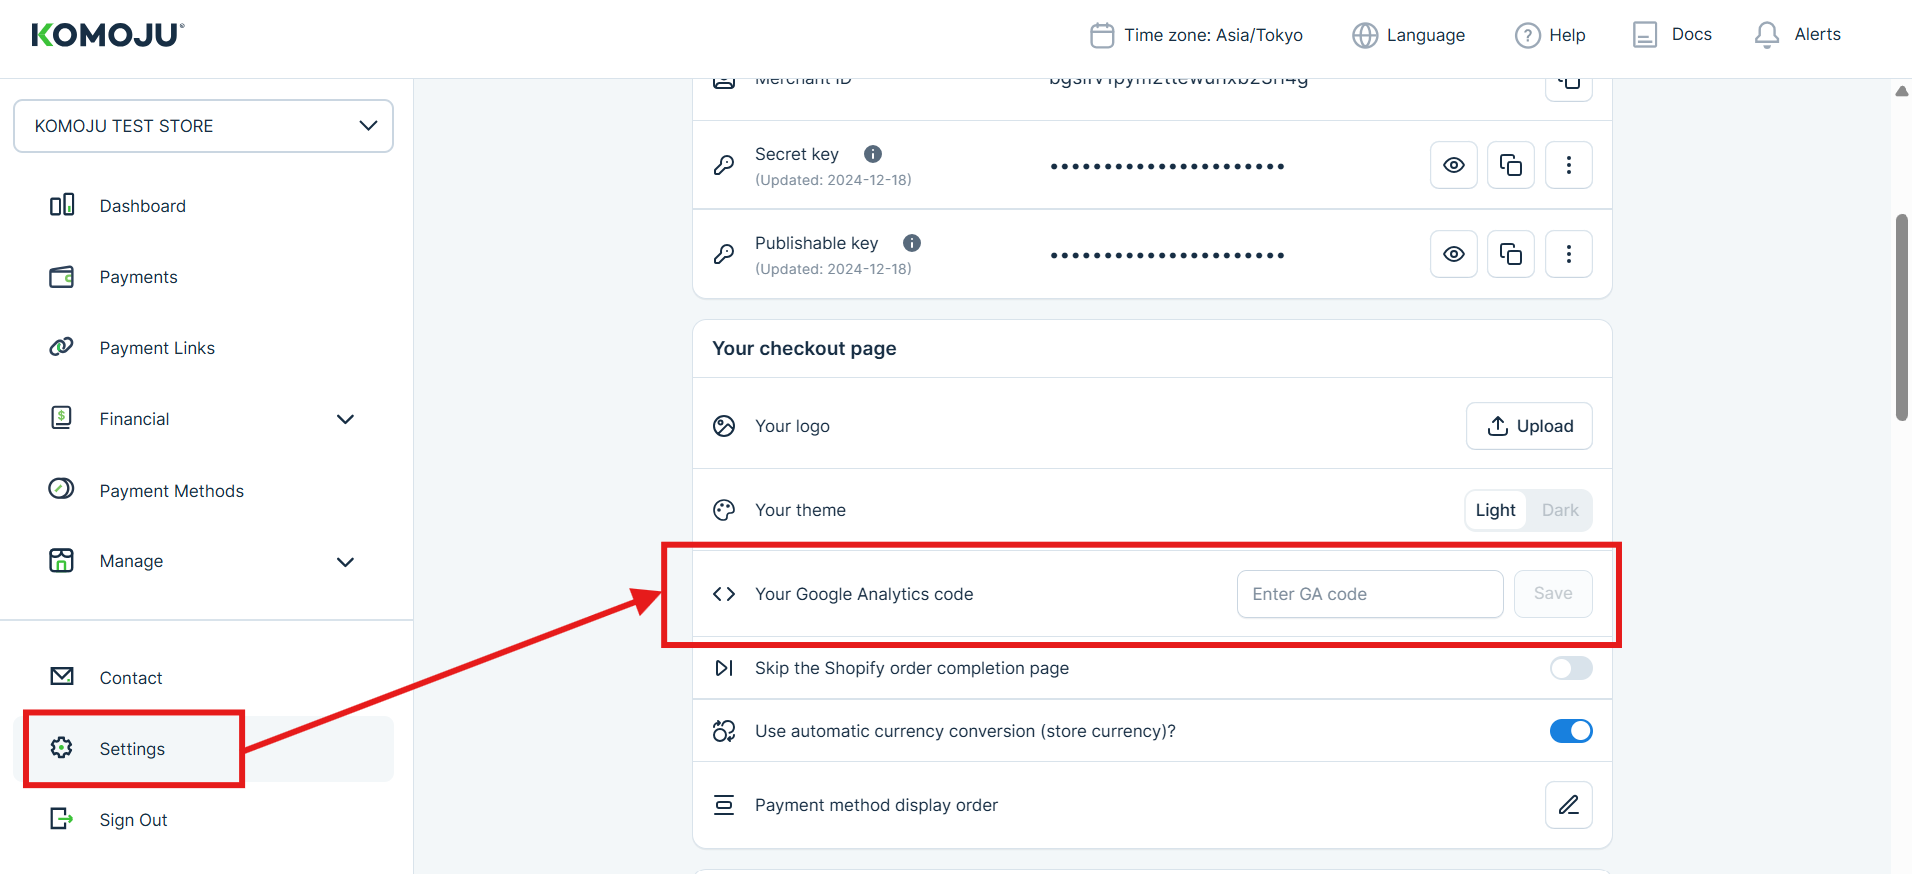Edit the payment method display order
This screenshot has height=874, width=1912.
tap(1568, 805)
